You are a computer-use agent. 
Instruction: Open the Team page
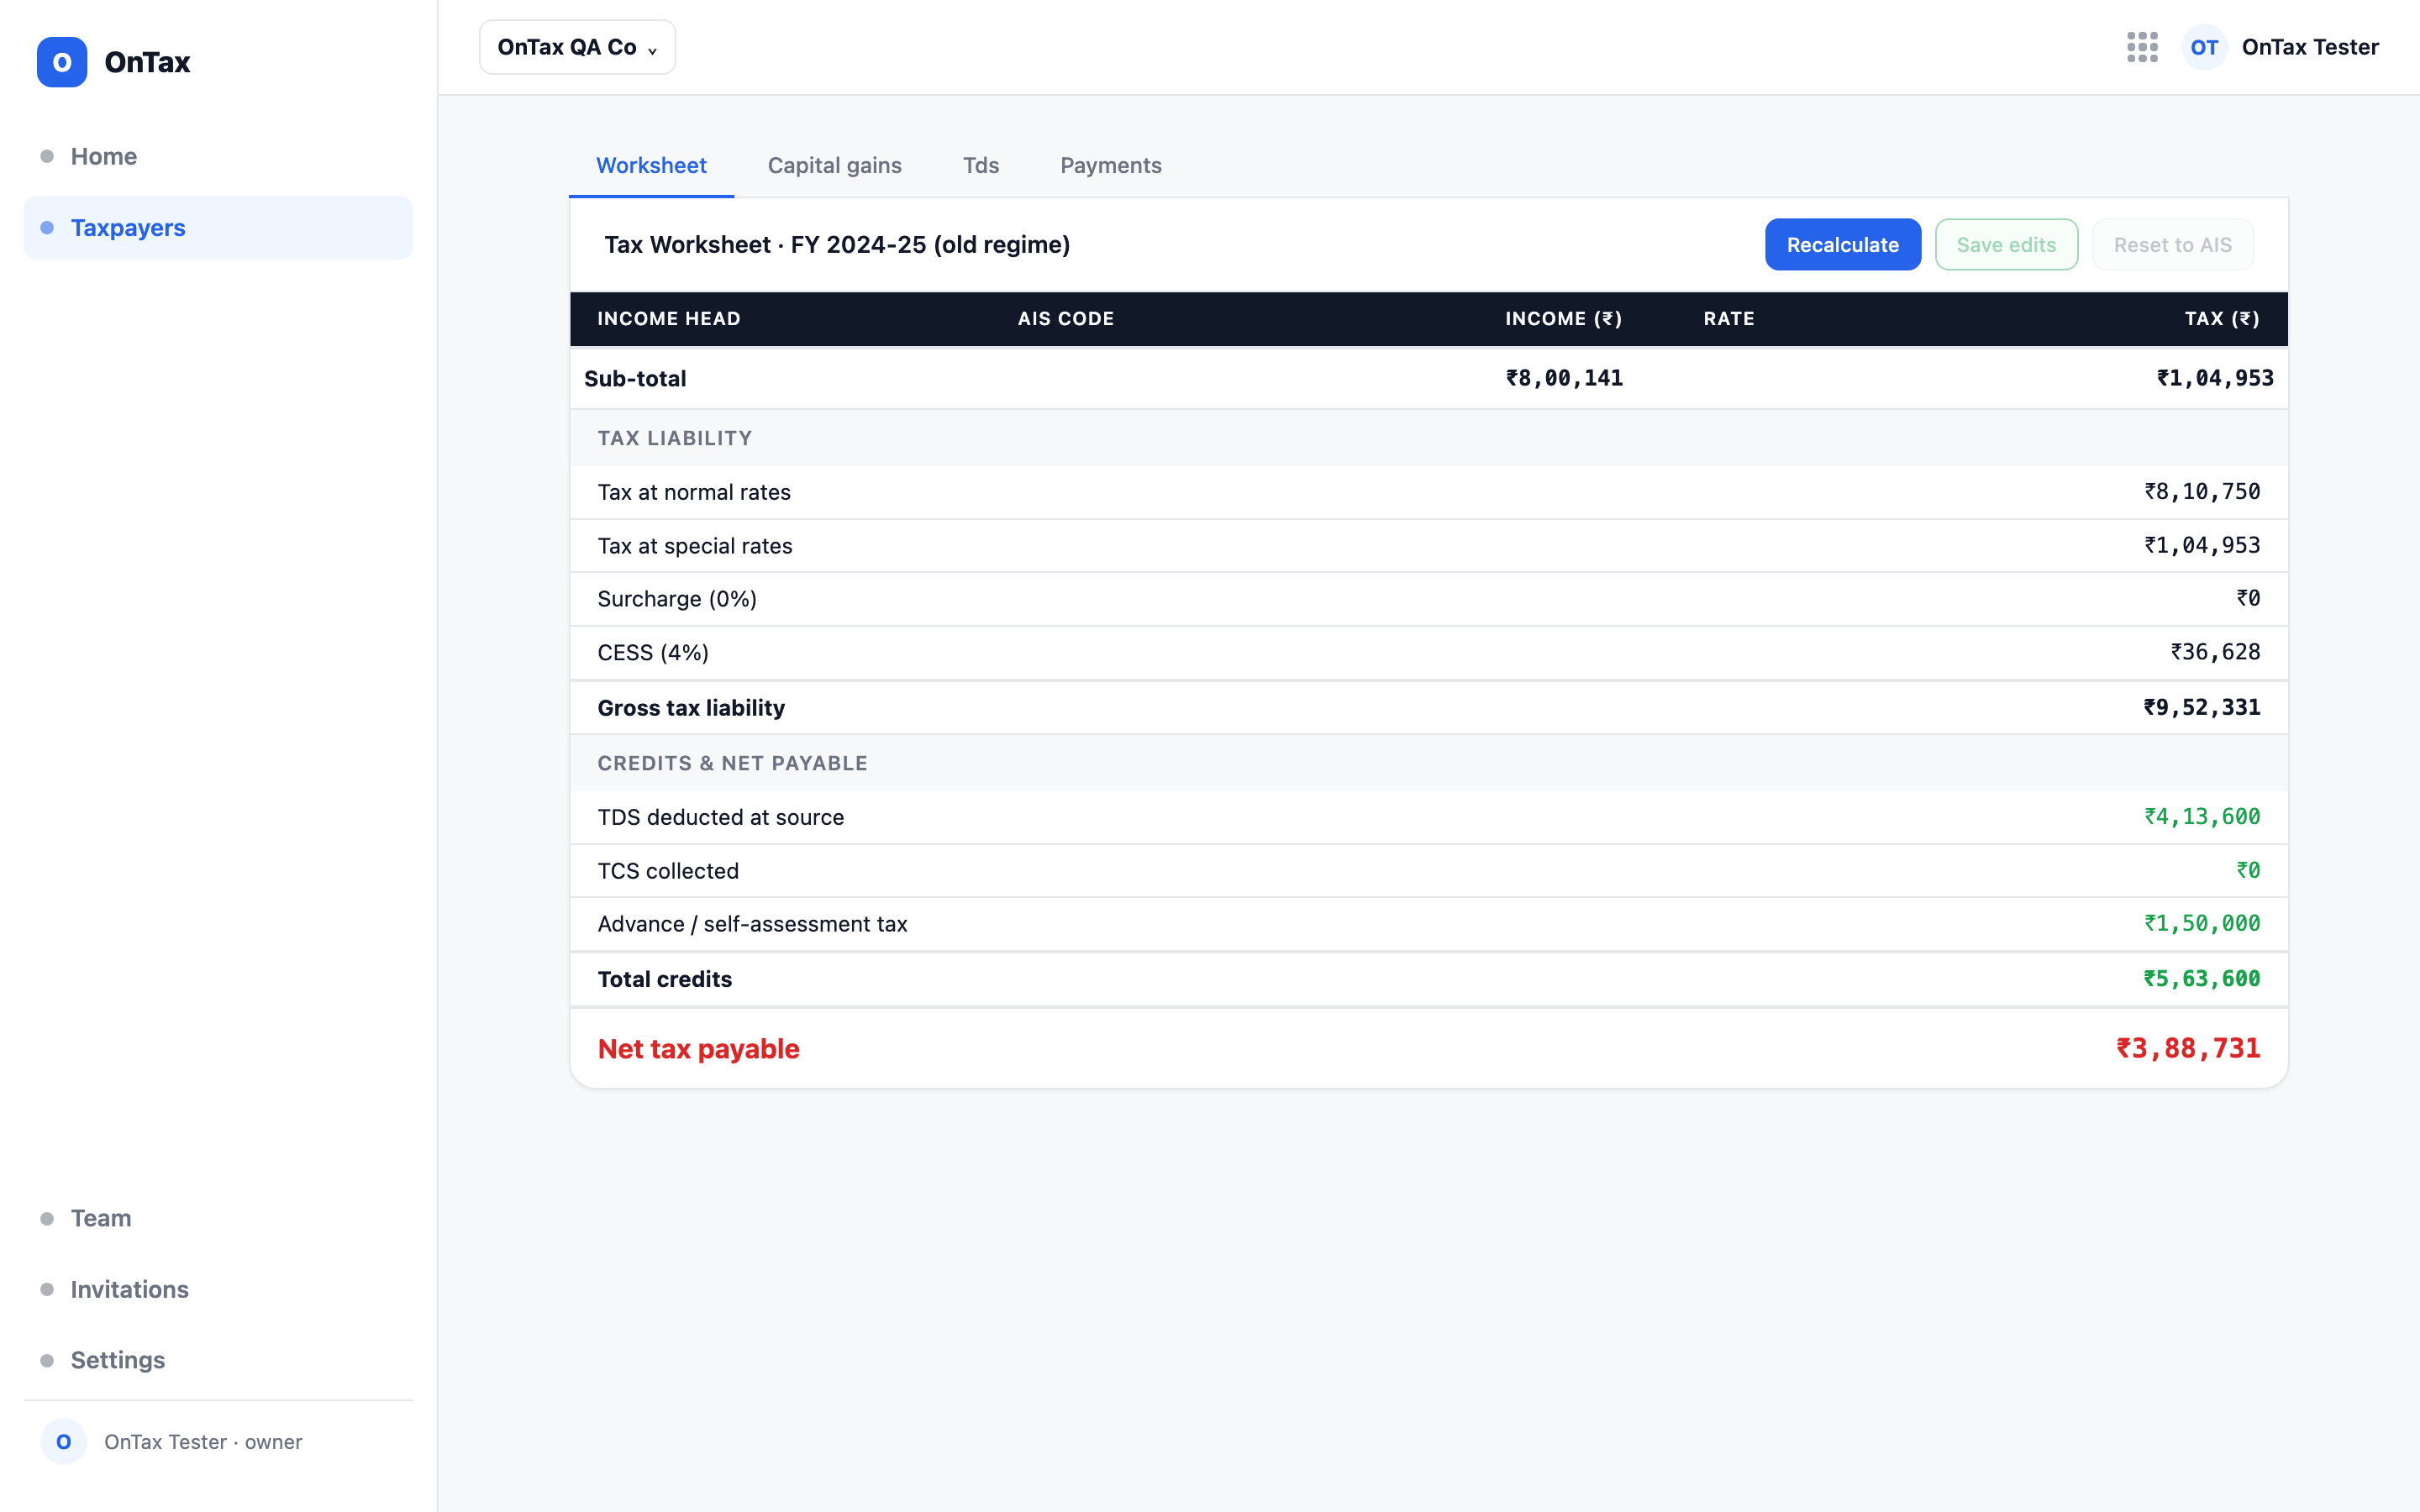[218, 1218]
